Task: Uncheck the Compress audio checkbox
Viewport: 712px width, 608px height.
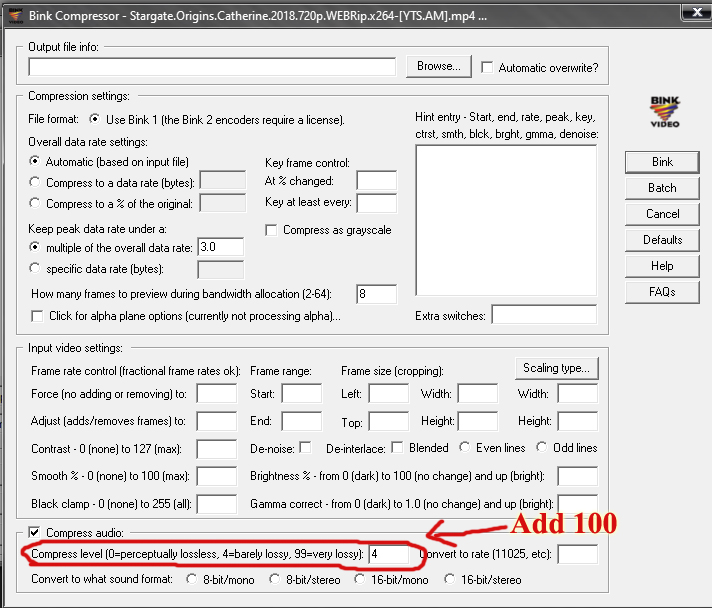Action: pyautogui.click(x=34, y=532)
